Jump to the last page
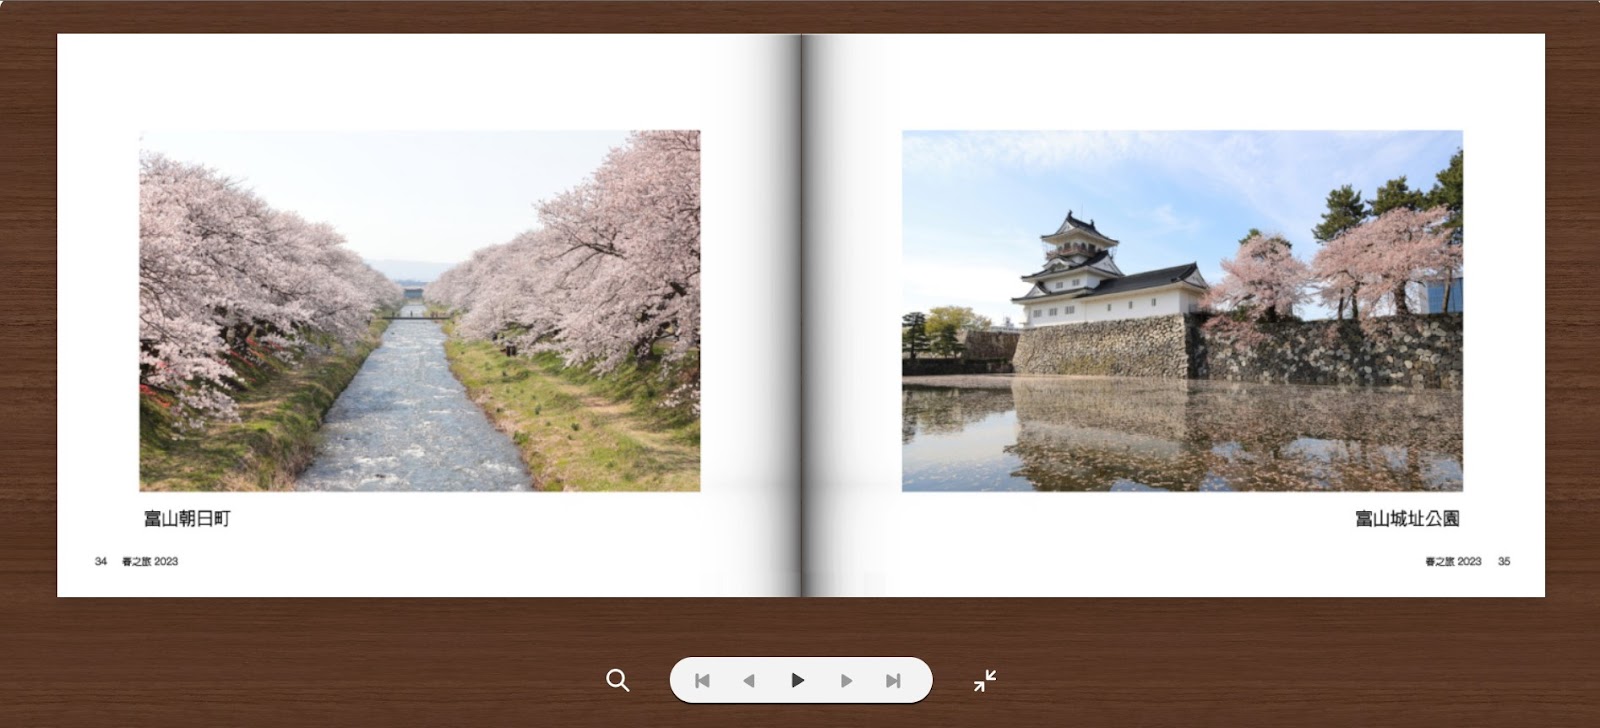This screenshot has height=728, width=1600. (x=893, y=681)
